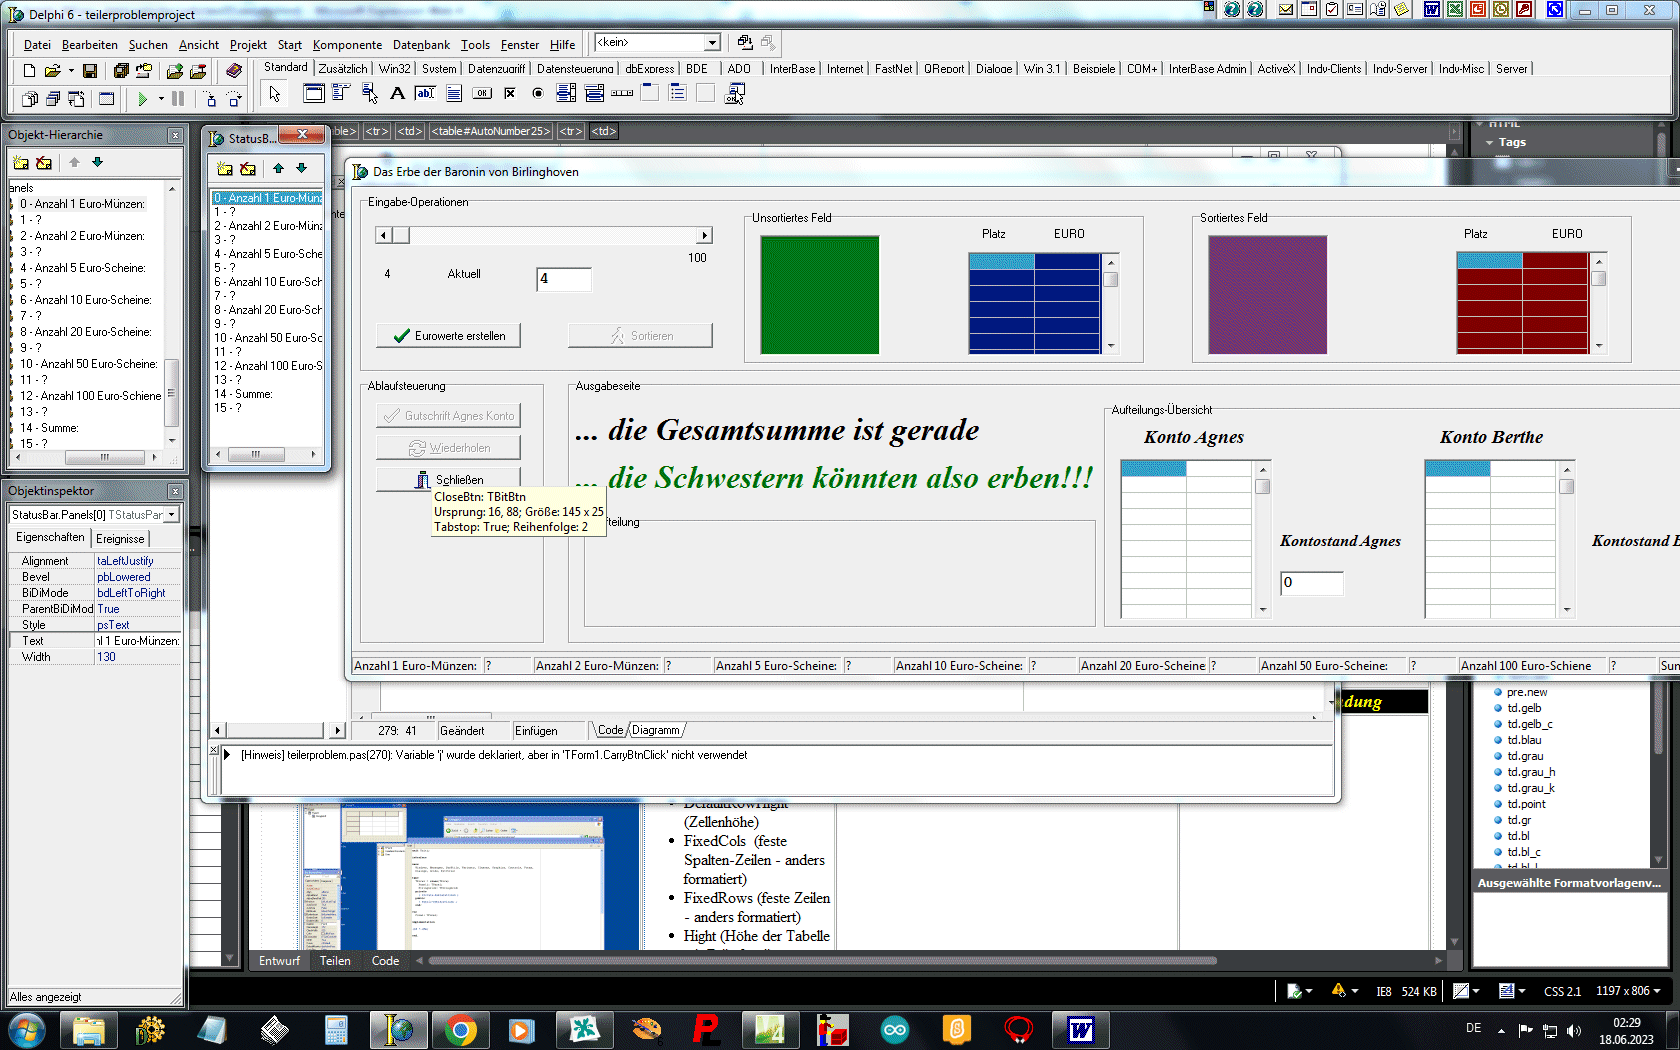Collapse the Tags panel in web editor
1680x1050 pixels.
pyautogui.click(x=1489, y=143)
